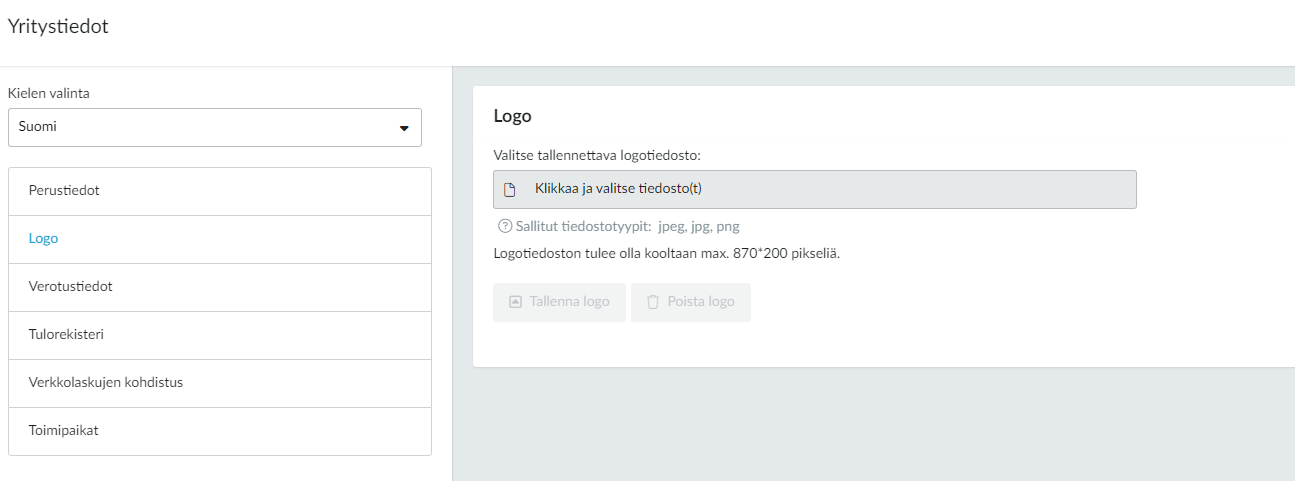The image size is (1295, 481).
Task: Click the 'Kielen valinta' label
Action: coord(49,93)
